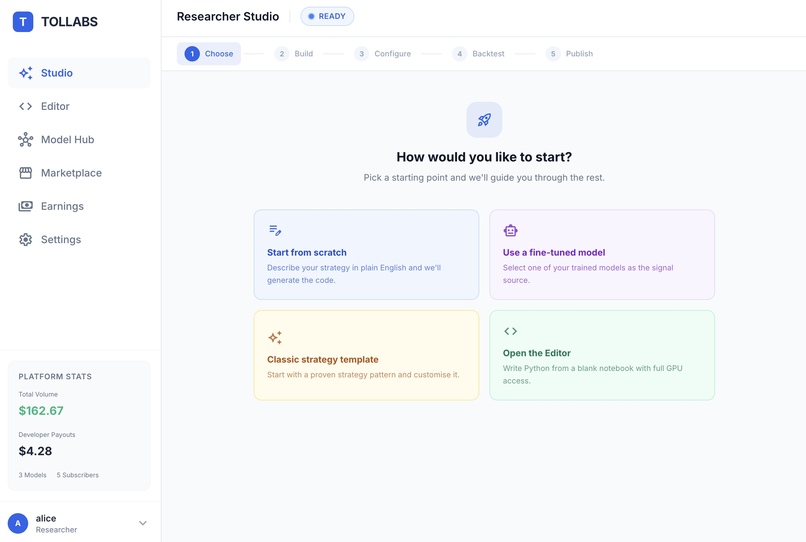Click the Model Hub network icon

pos(26,139)
